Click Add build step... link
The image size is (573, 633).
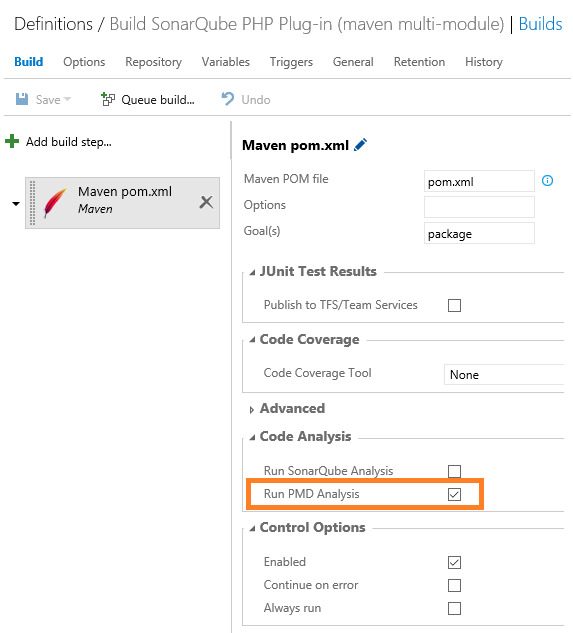69,142
